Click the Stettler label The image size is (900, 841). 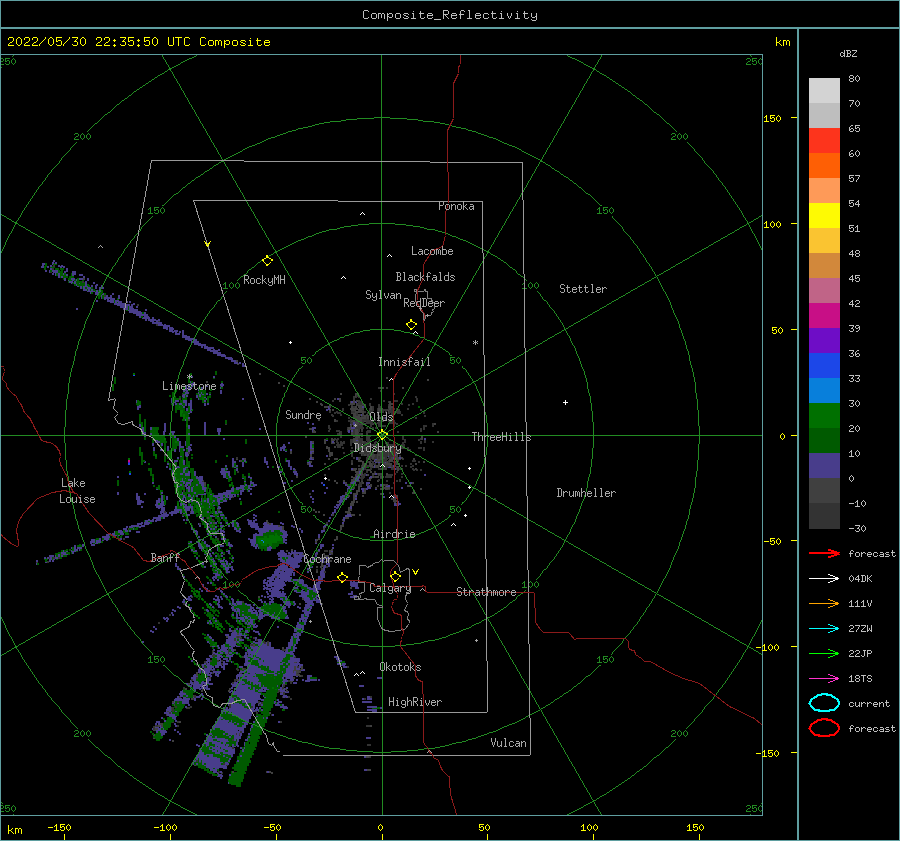[x=583, y=289]
